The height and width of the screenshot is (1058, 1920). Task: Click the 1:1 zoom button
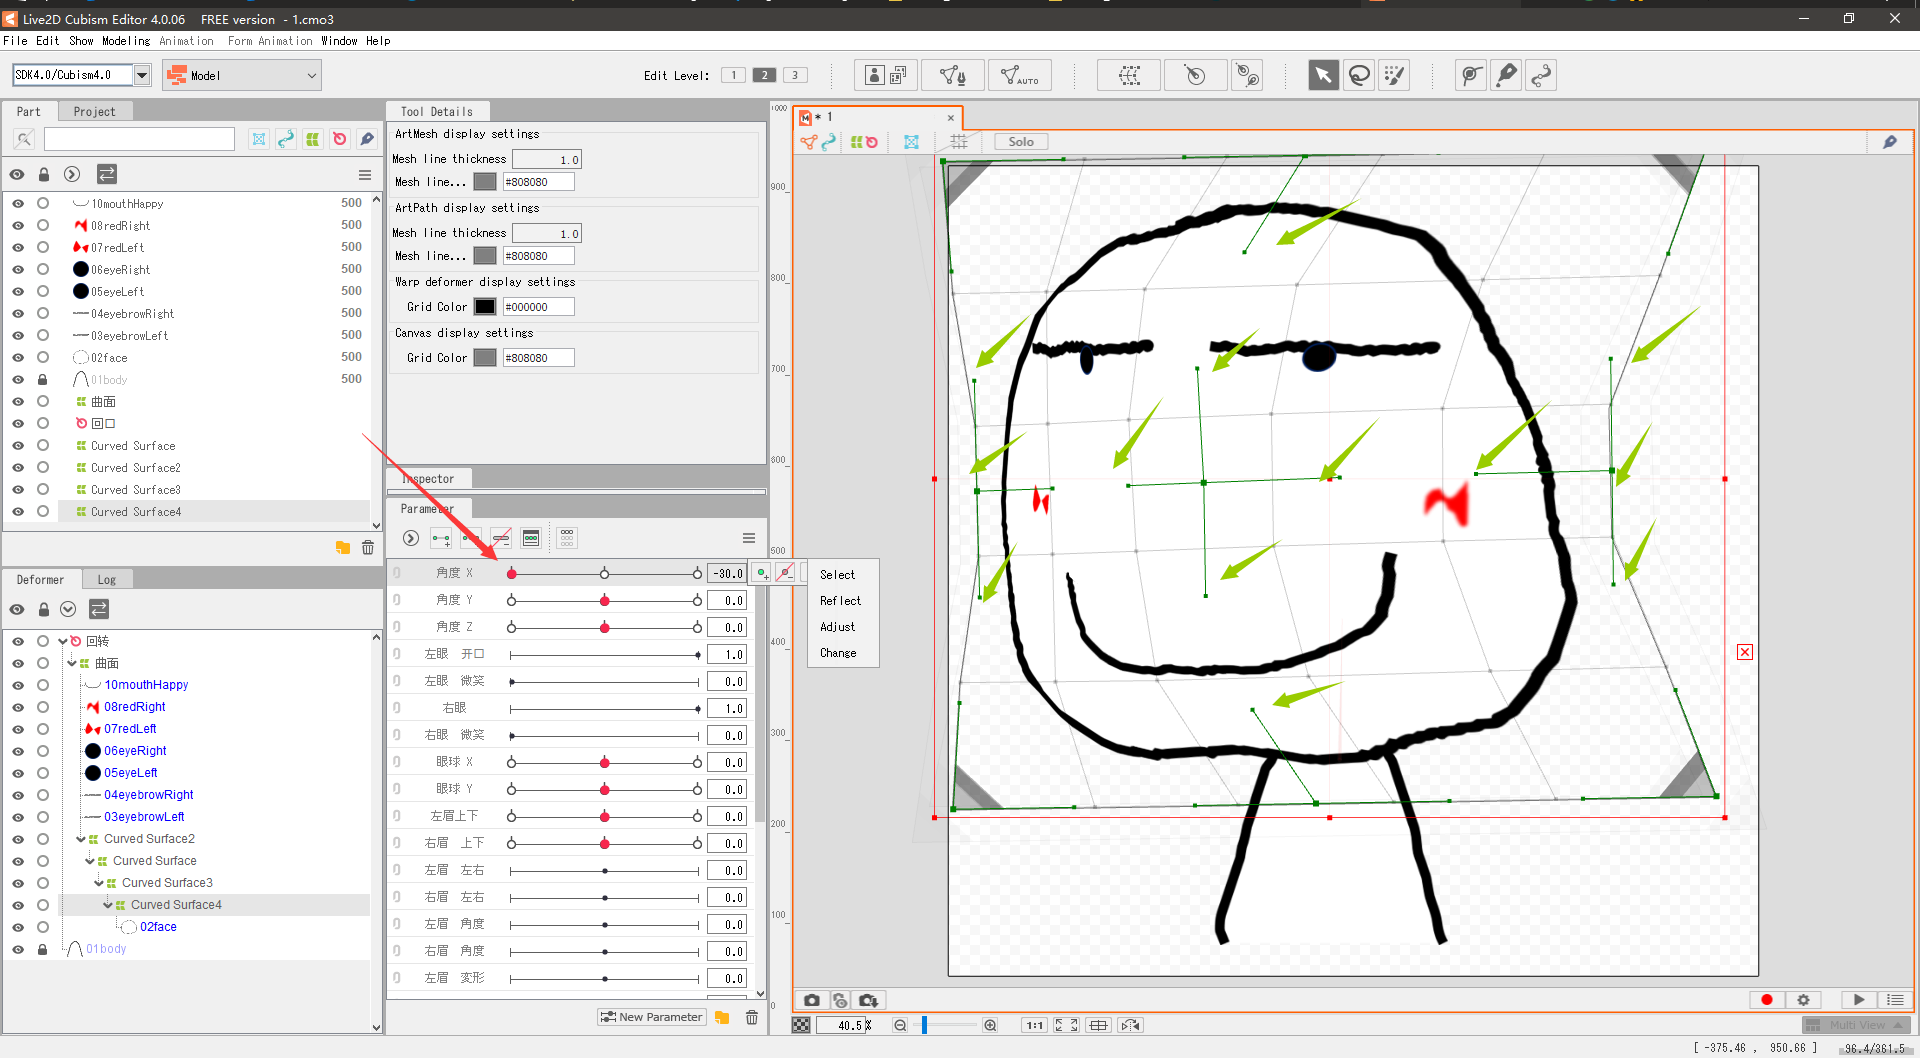click(1035, 1025)
